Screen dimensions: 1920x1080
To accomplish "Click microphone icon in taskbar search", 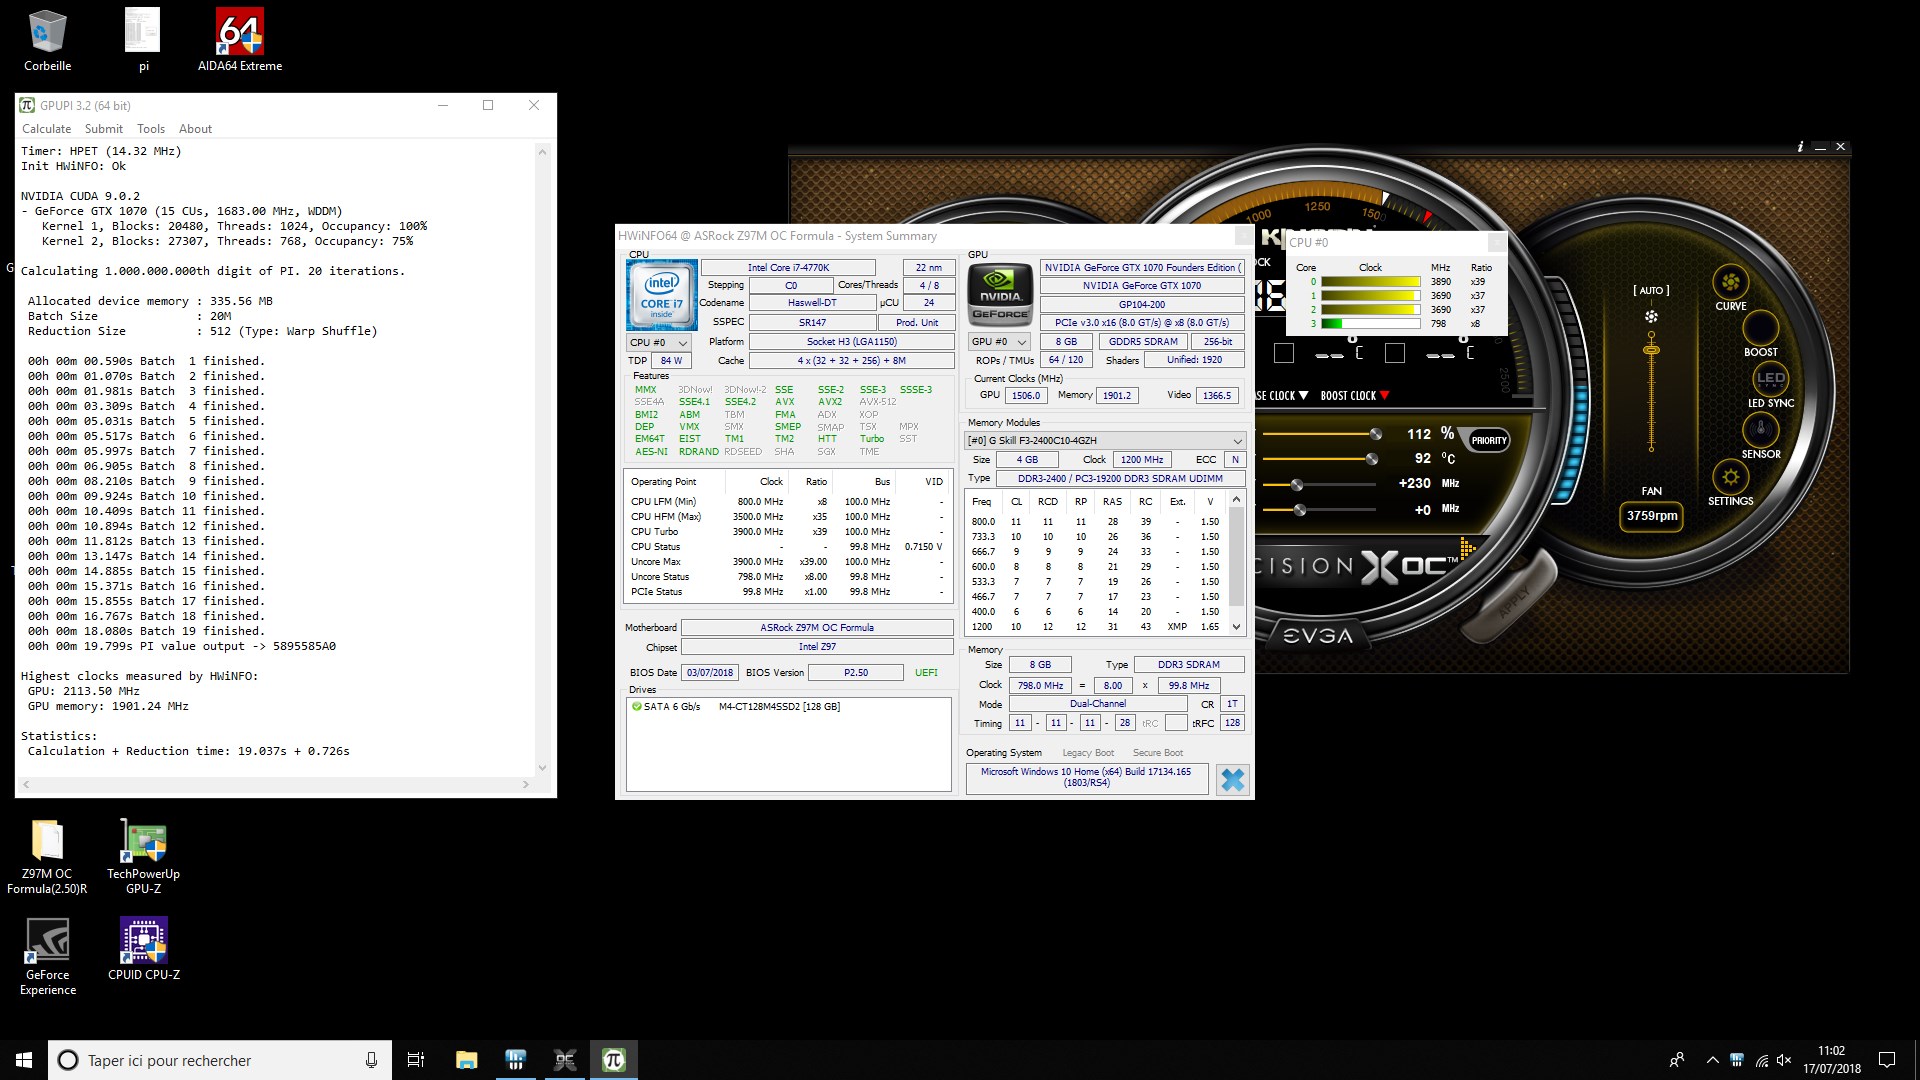I will pyautogui.click(x=371, y=1060).
